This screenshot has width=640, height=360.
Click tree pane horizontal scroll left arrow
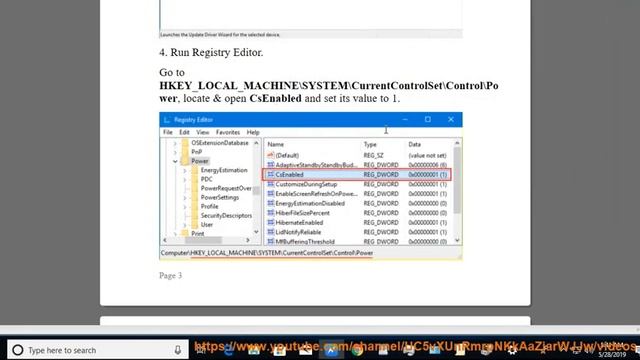pos(165,240)
